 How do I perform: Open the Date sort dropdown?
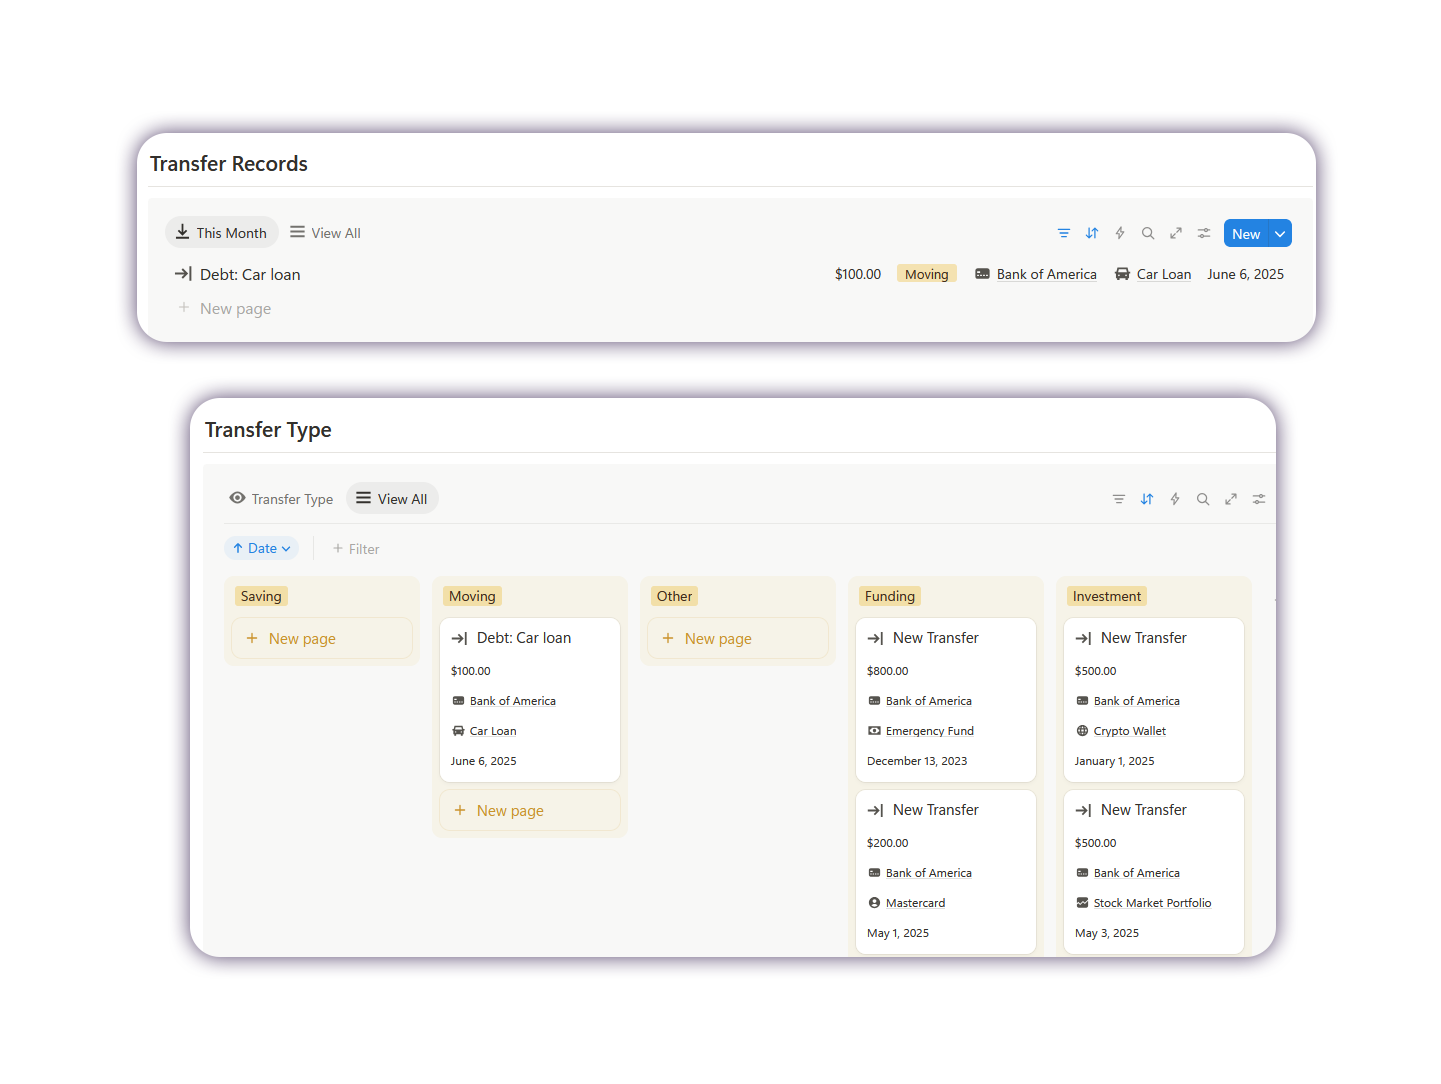point(262,548)
